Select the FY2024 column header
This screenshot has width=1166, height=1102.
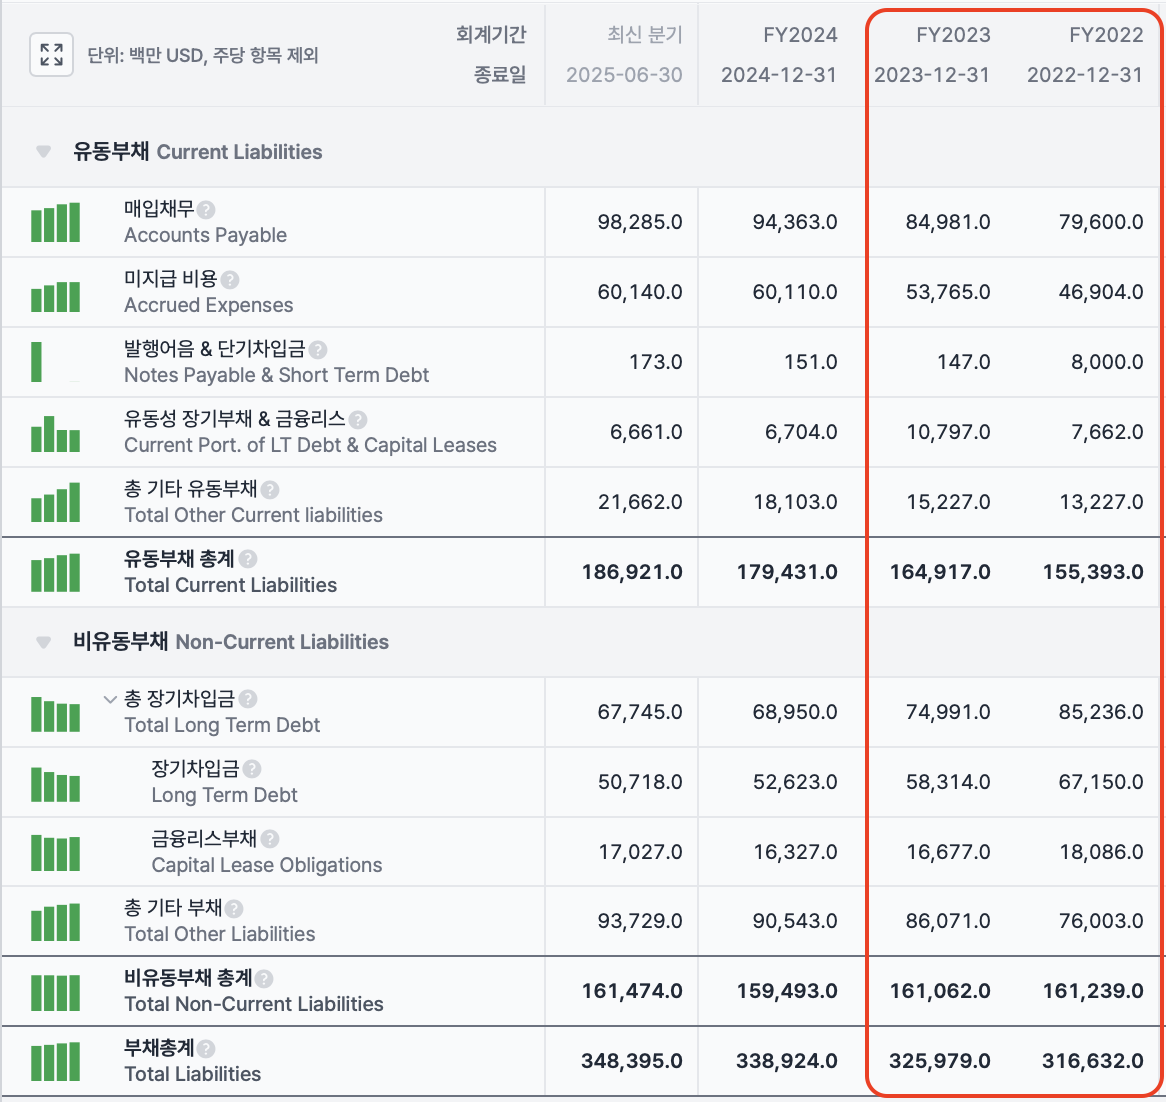[x=800, y=35]
